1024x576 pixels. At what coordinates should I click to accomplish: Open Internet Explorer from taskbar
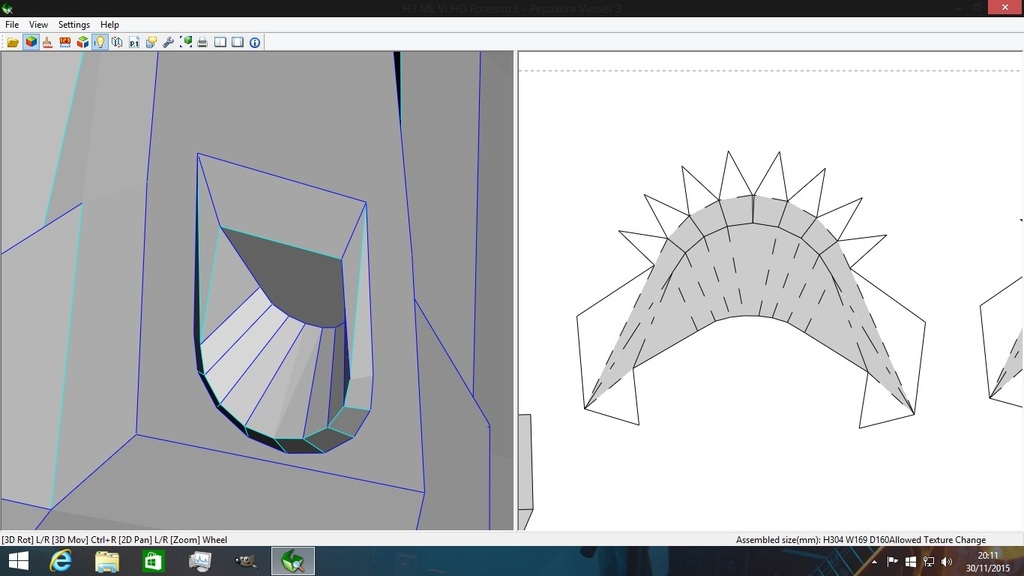(x=61, y=561)
